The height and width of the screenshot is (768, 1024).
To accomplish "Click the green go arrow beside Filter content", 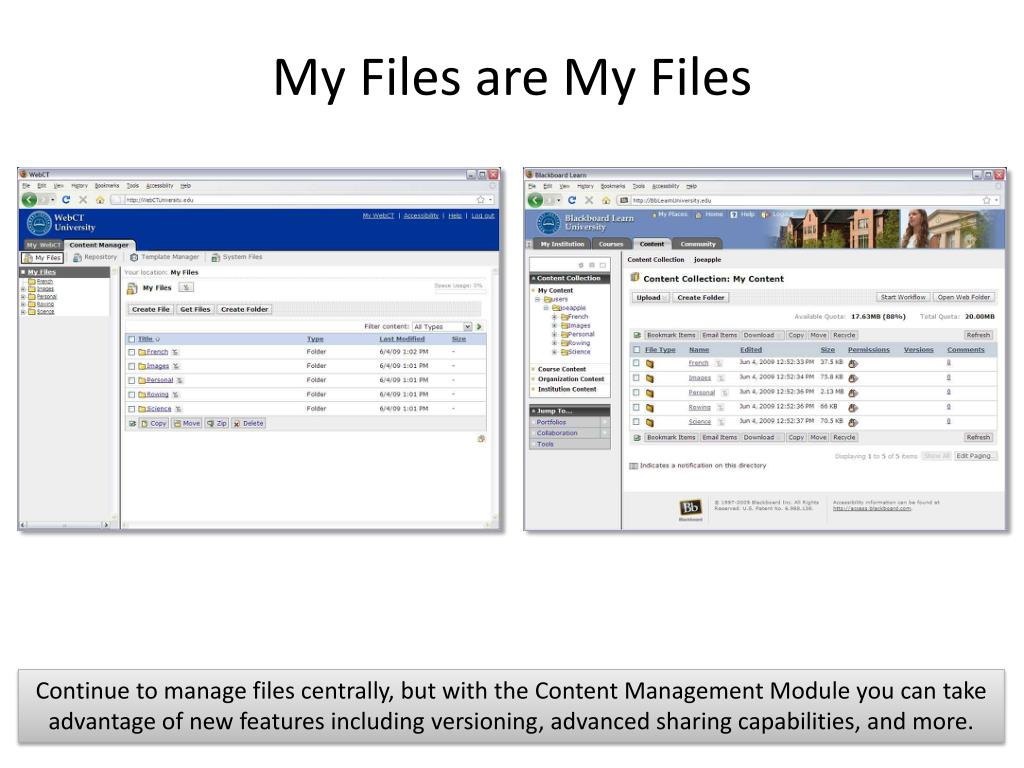I will tap(479, 327).
